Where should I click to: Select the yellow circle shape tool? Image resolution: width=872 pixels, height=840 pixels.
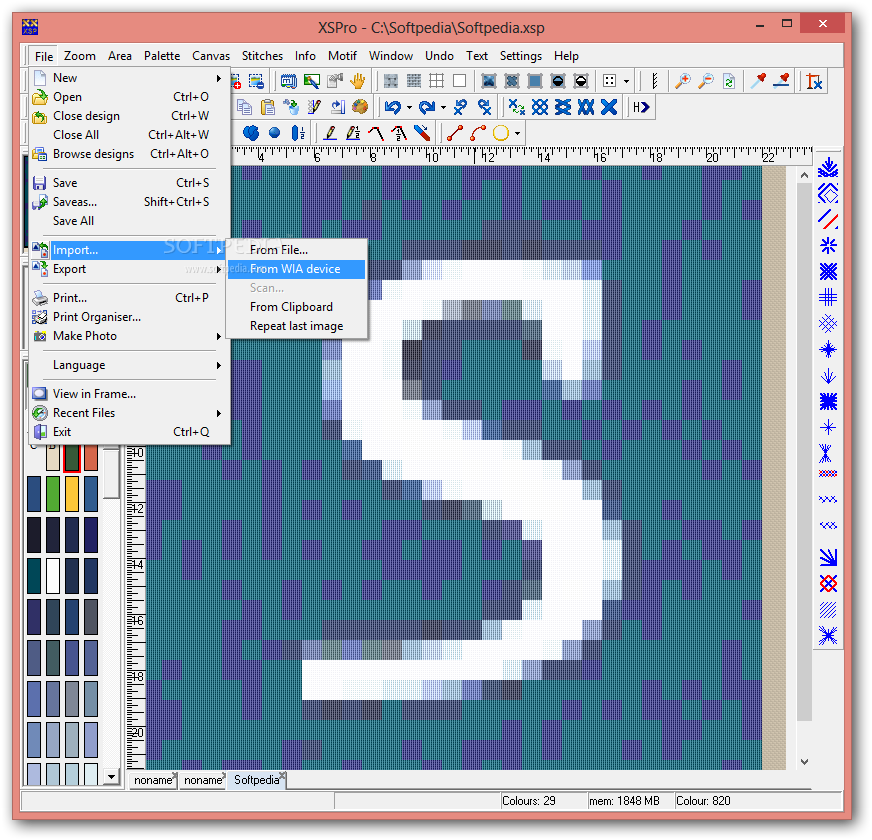pyautogui.click(x=501, y=134)
